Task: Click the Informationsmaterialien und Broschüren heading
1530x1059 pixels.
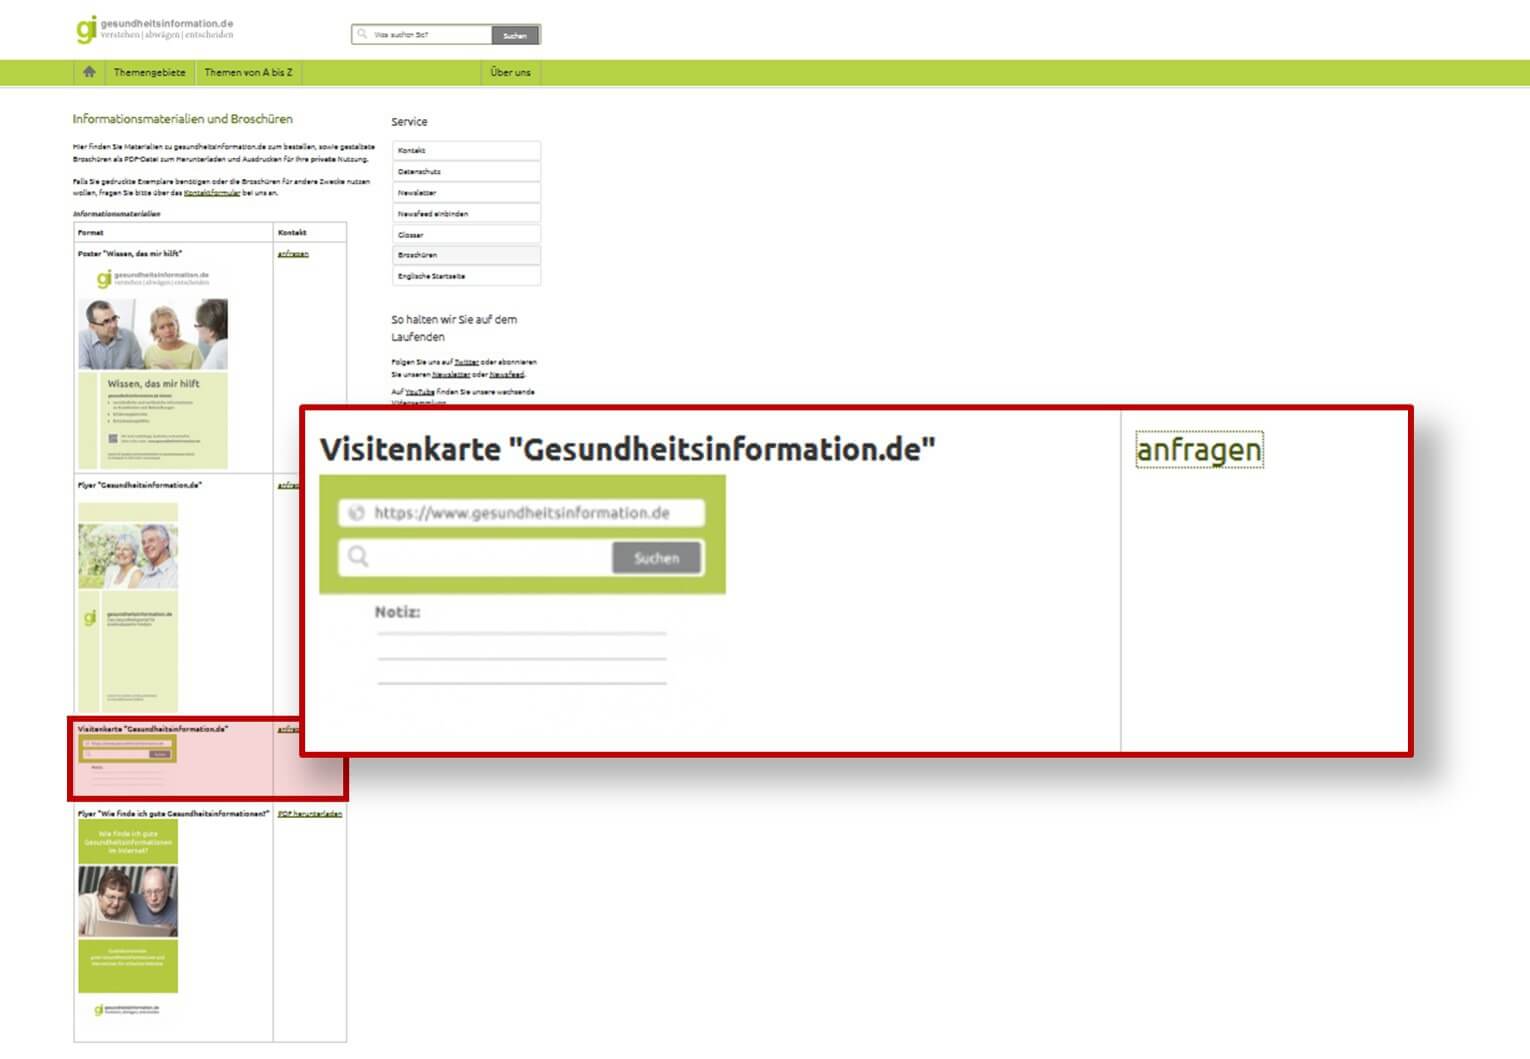Action: [x=183, y=119]
